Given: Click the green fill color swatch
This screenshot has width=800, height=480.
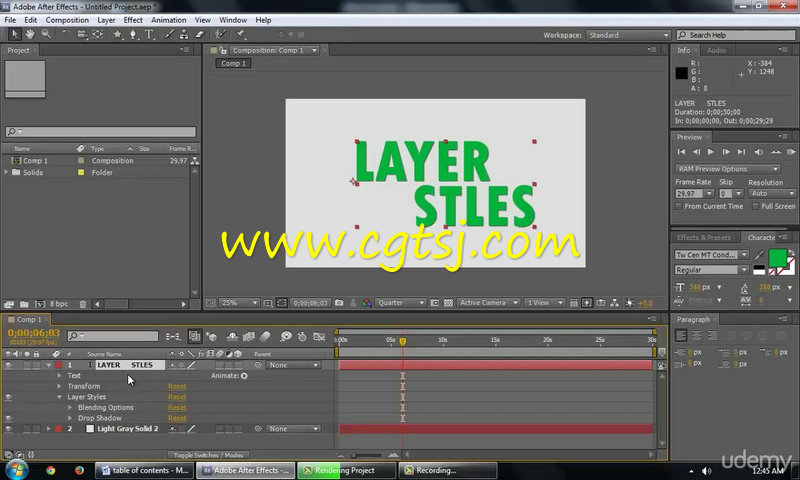Looking at the screenshot, I should (777, 258).
